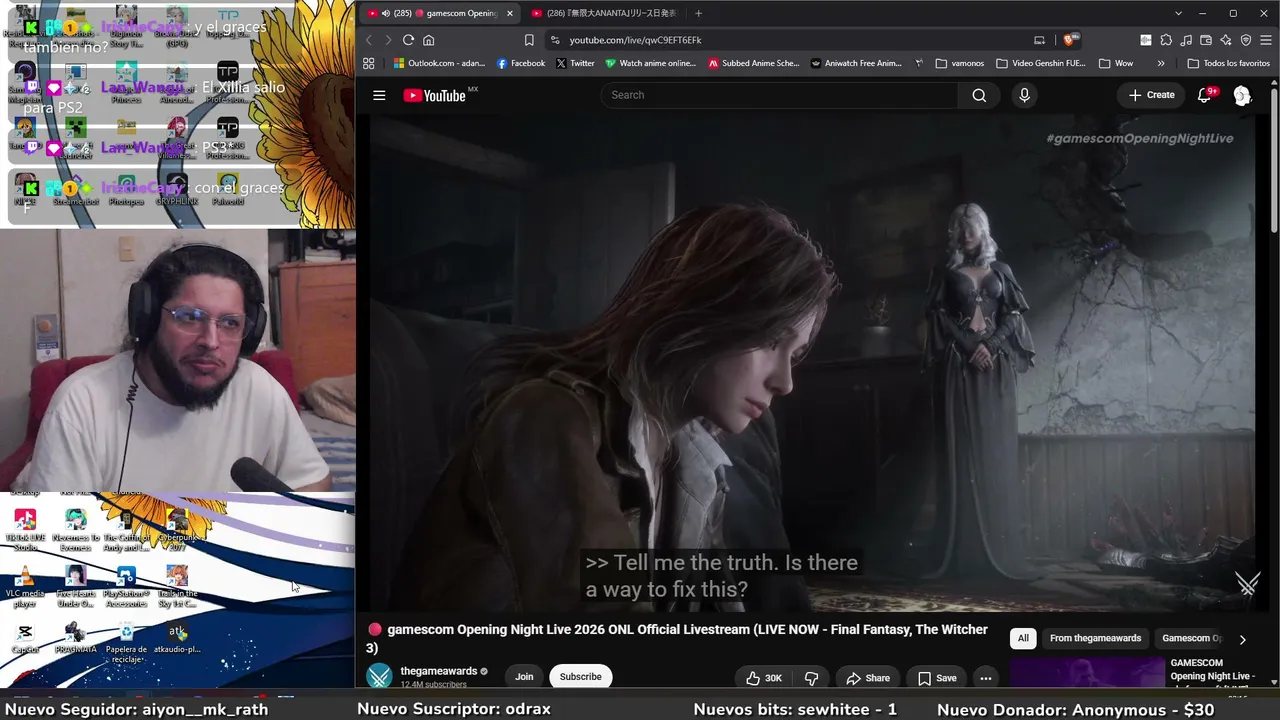Open the browser wallet icon

(x=1206, y=40)
